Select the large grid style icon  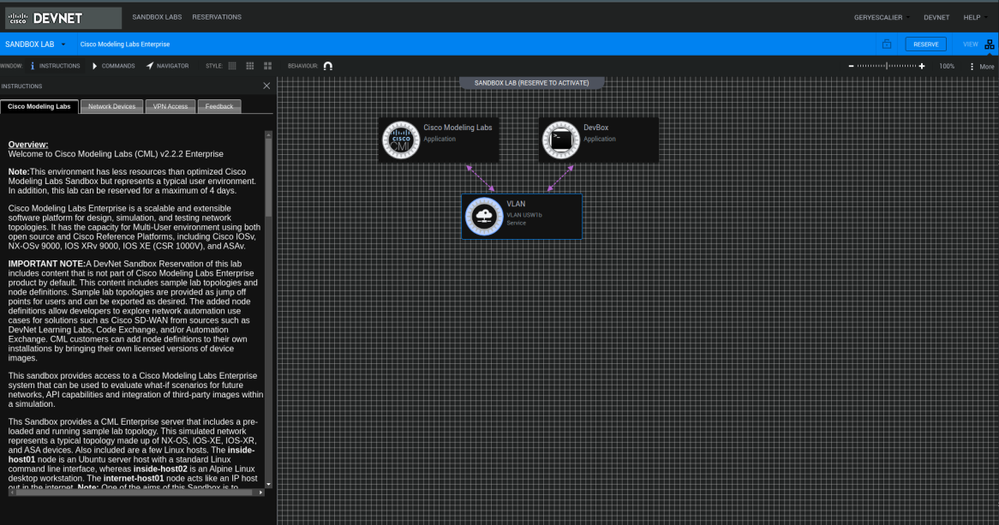[x=268, y=66]
